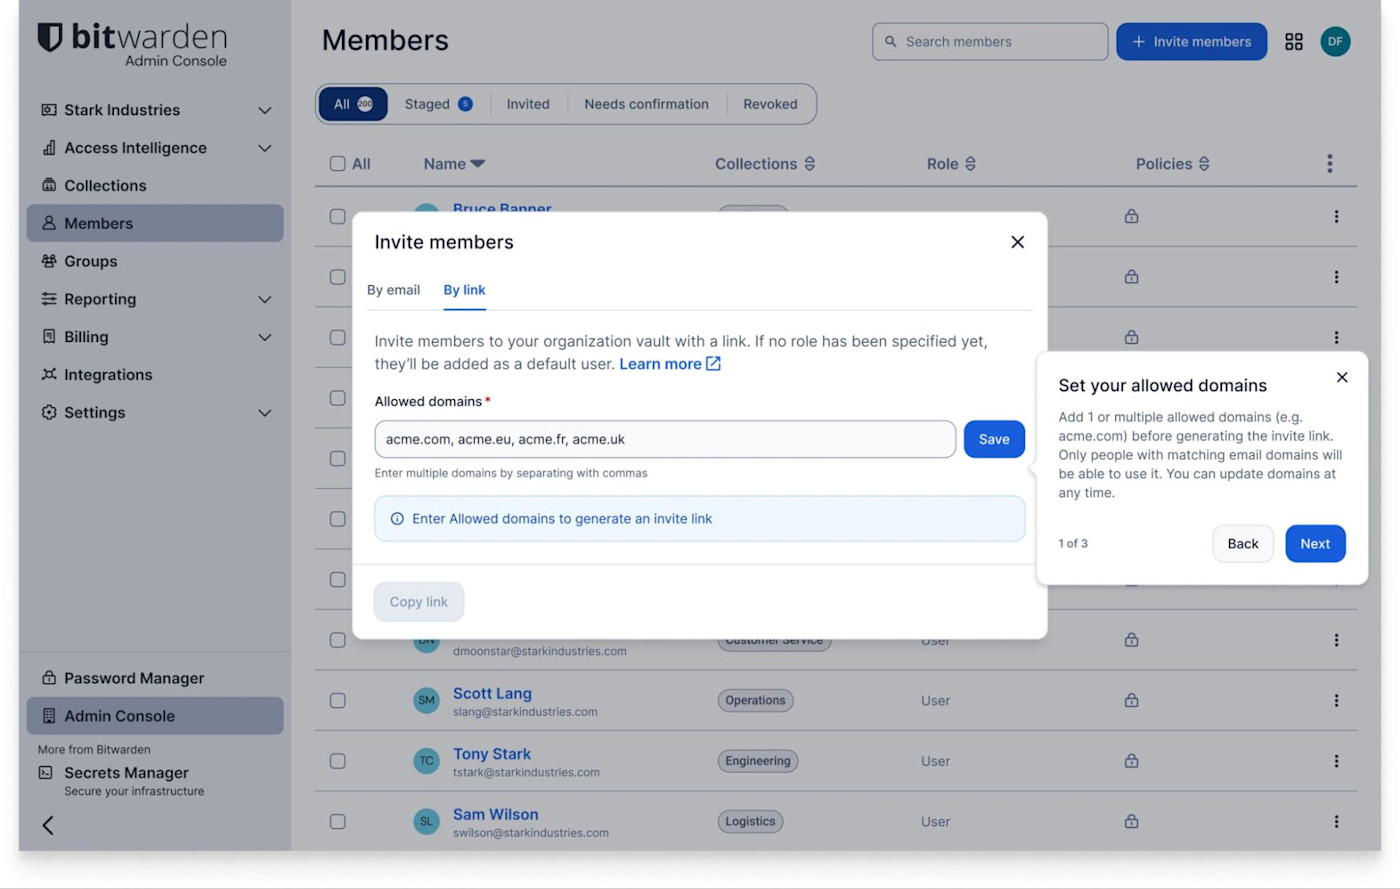Viewport: 1400px width, 889px height.
Task: Click the Bitwarden shield logo
Action: point(49,37)
